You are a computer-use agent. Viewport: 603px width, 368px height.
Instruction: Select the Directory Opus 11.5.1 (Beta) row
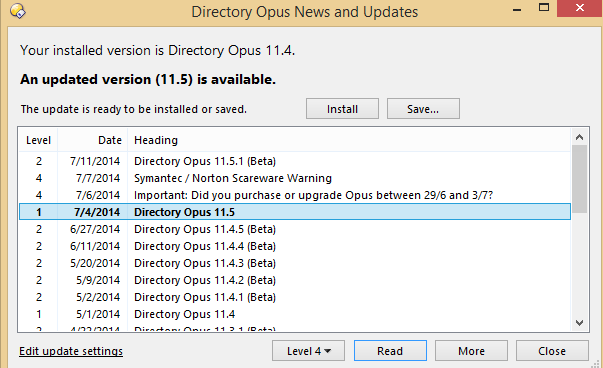(x=295, y=161)
